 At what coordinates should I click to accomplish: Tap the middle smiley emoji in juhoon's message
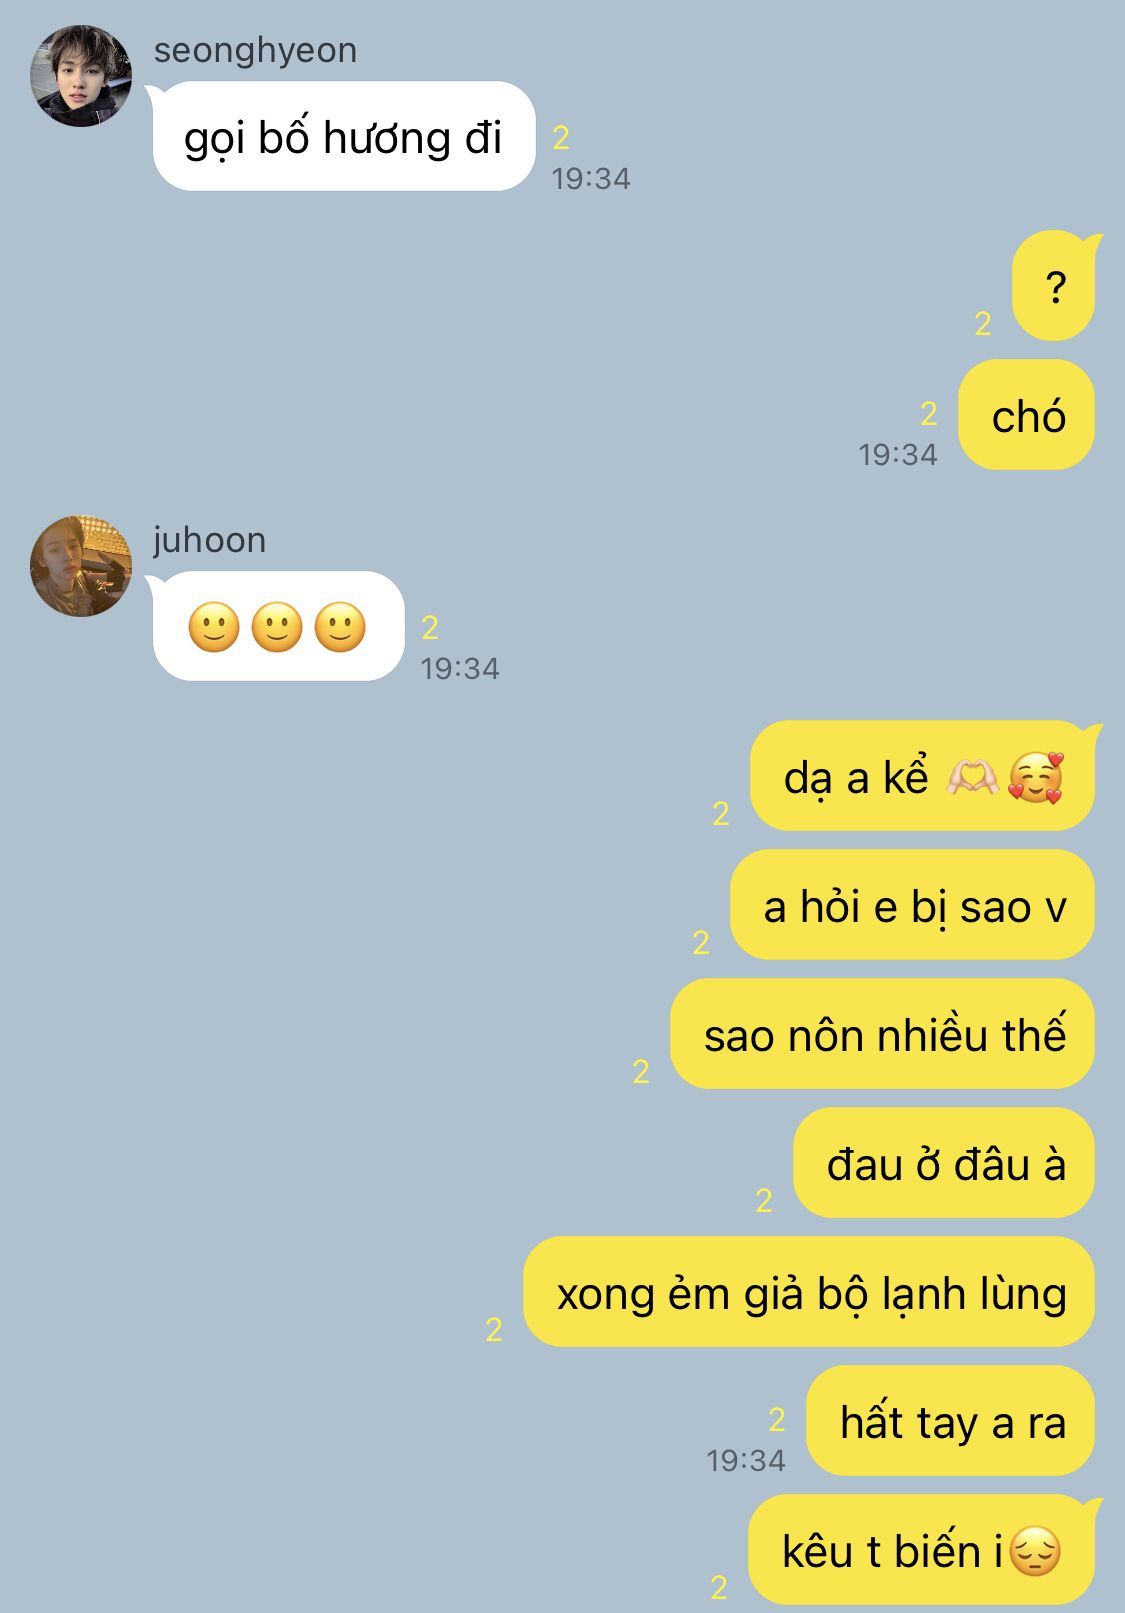(x=277, y=627)
